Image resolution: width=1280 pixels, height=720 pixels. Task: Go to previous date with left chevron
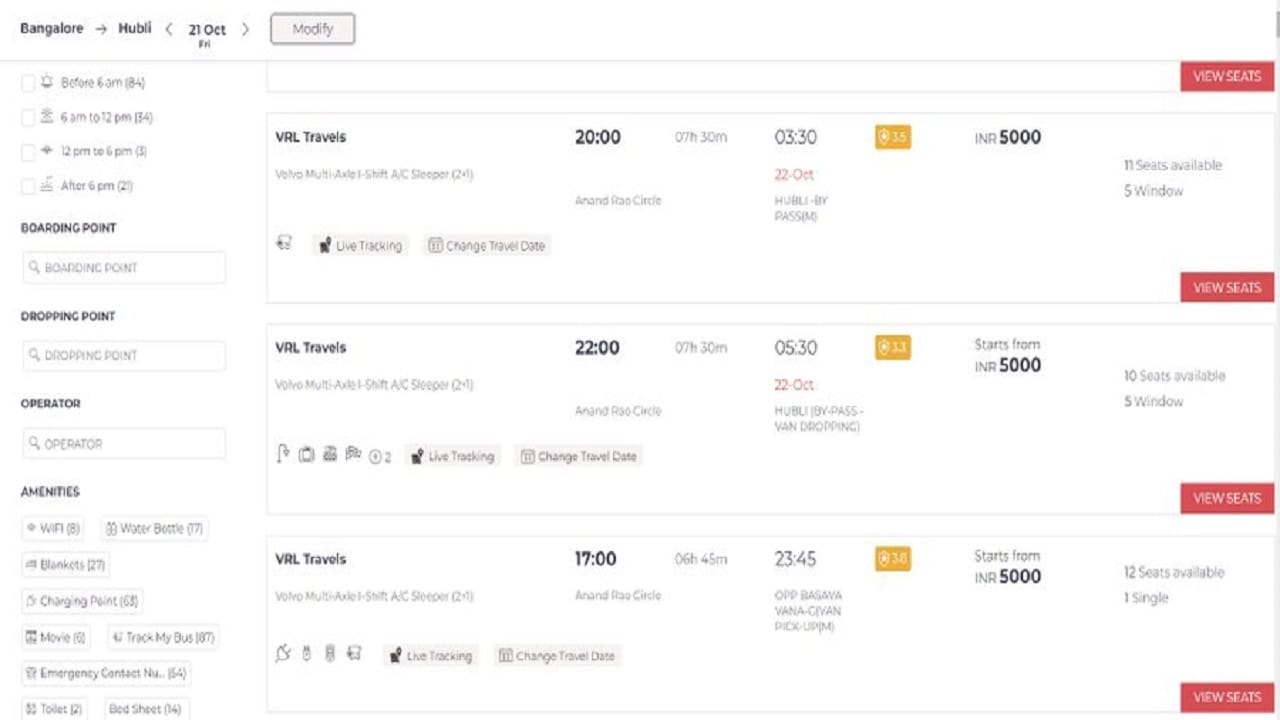pos(169,30)
